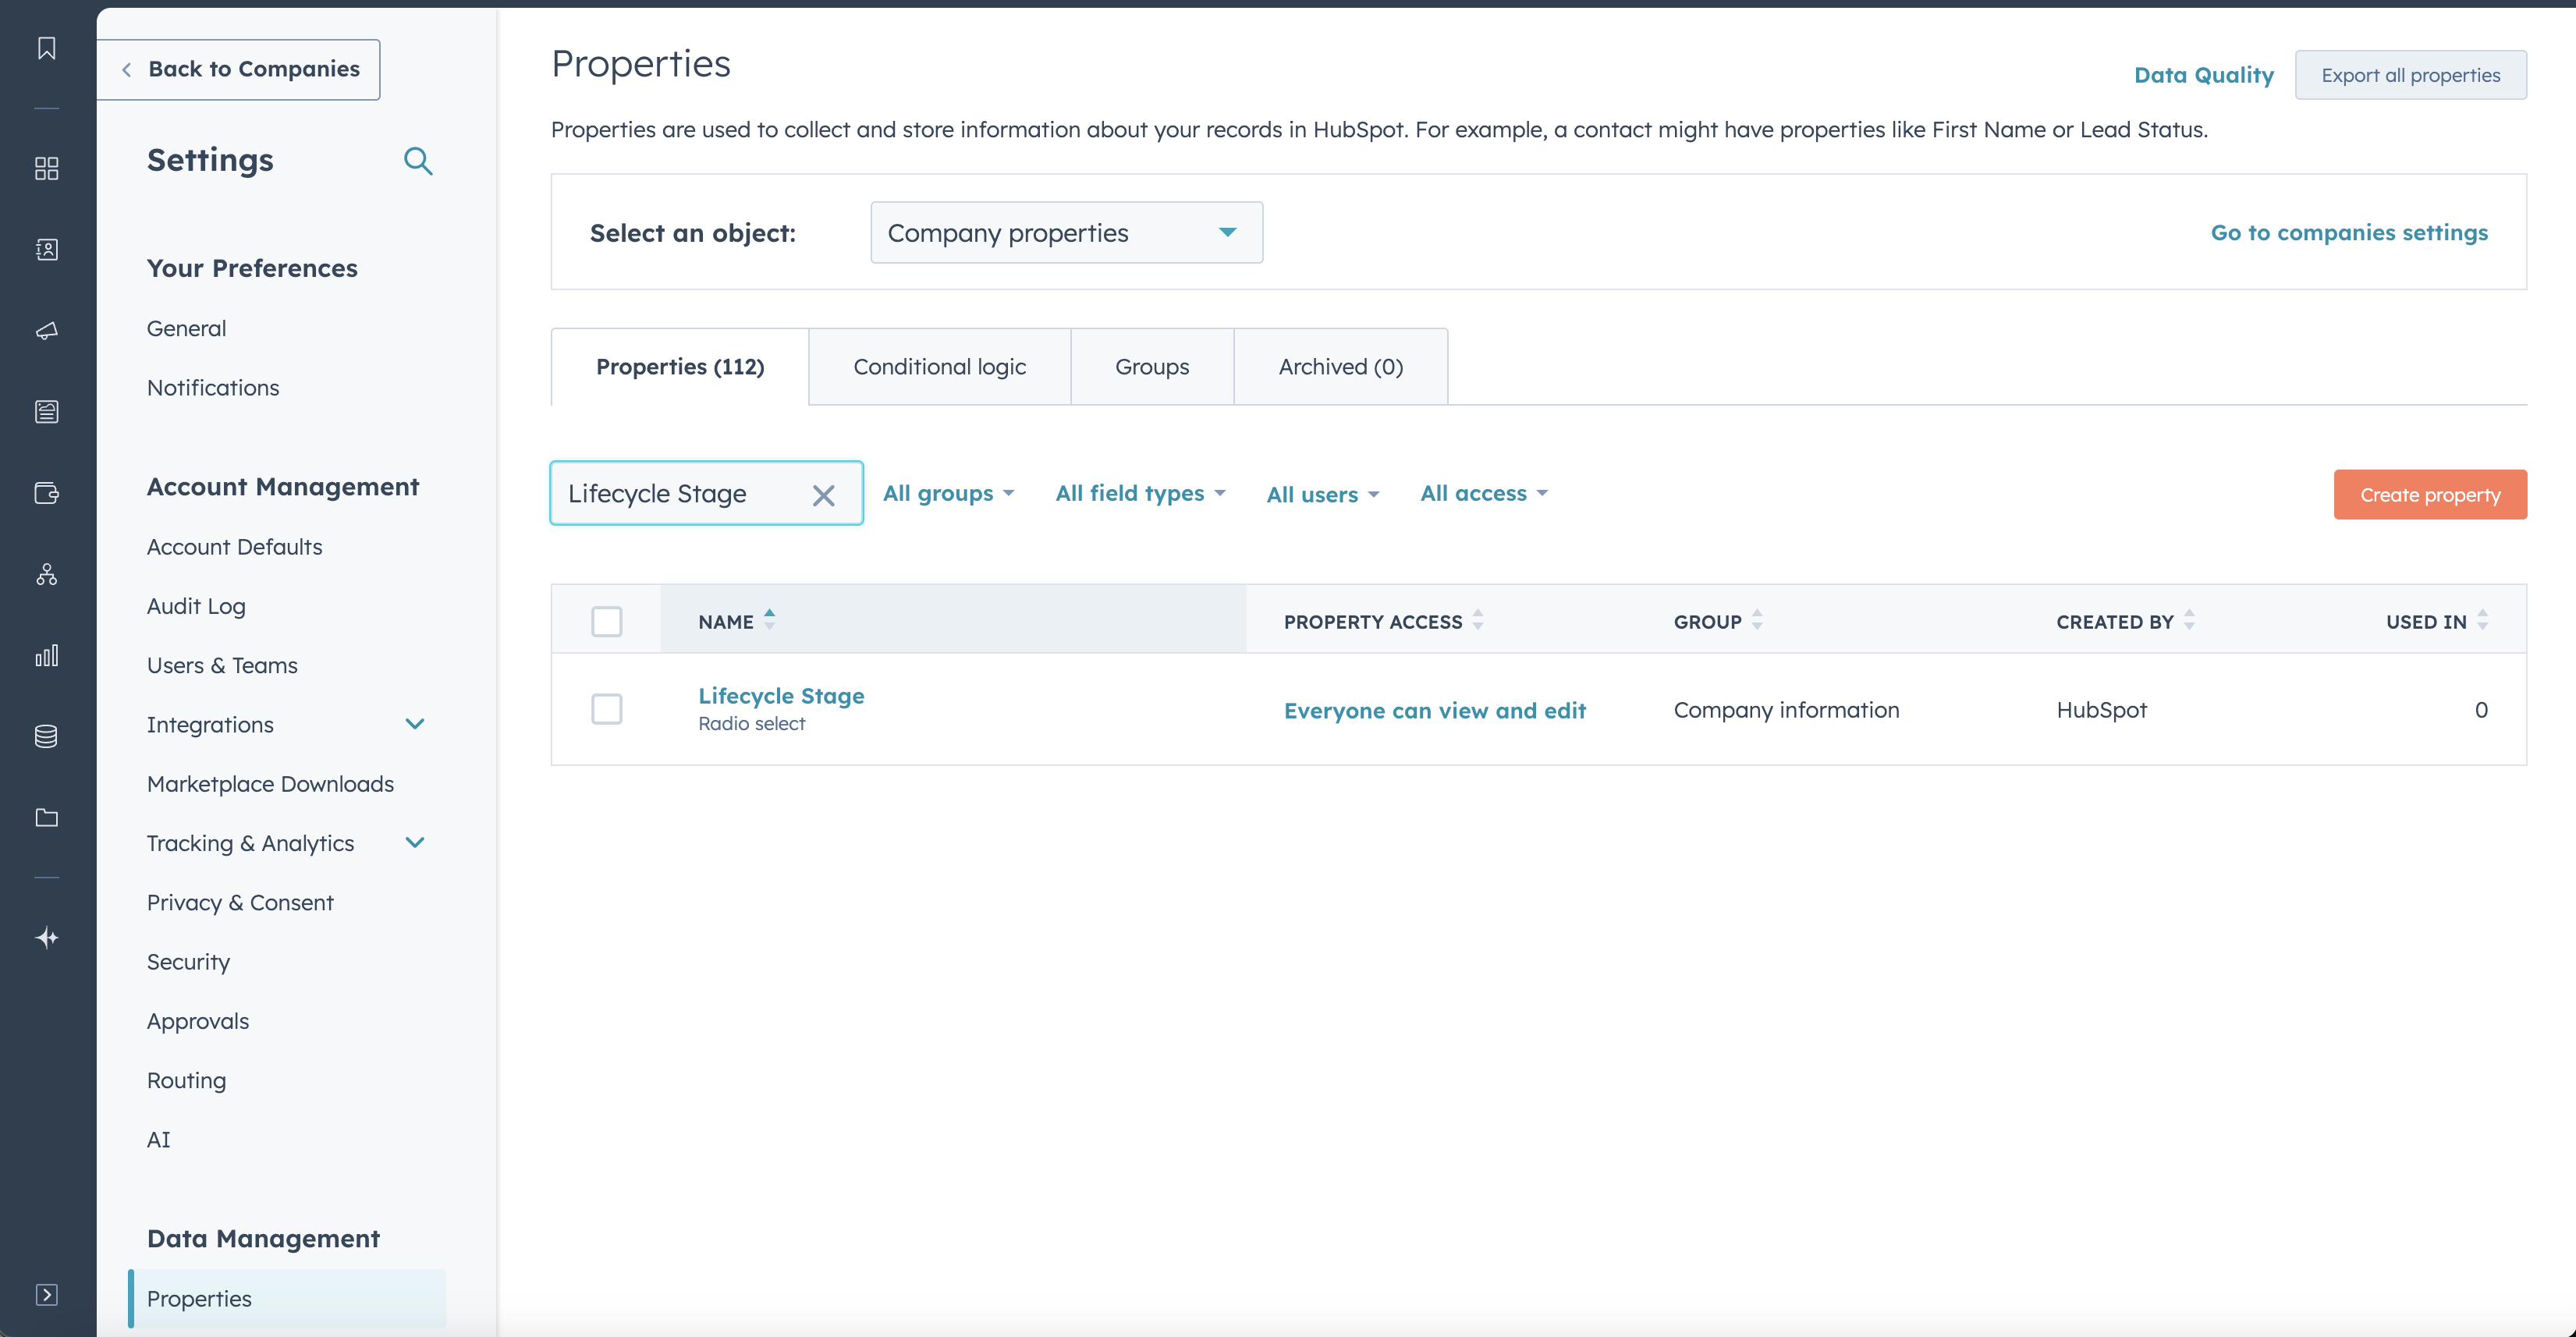Click the Create property button
Screen dimensions: 2576x1337
click(x=2429, y=495)
